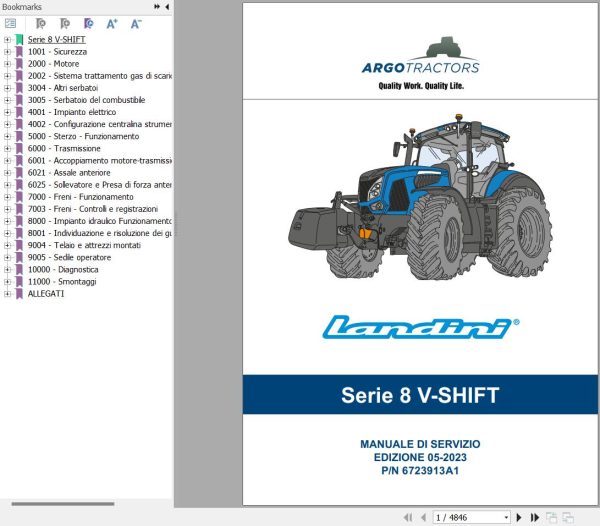Go to the next page
This screenshot has height=526, width=600.
pyautogui.click(x=519, y=518)
